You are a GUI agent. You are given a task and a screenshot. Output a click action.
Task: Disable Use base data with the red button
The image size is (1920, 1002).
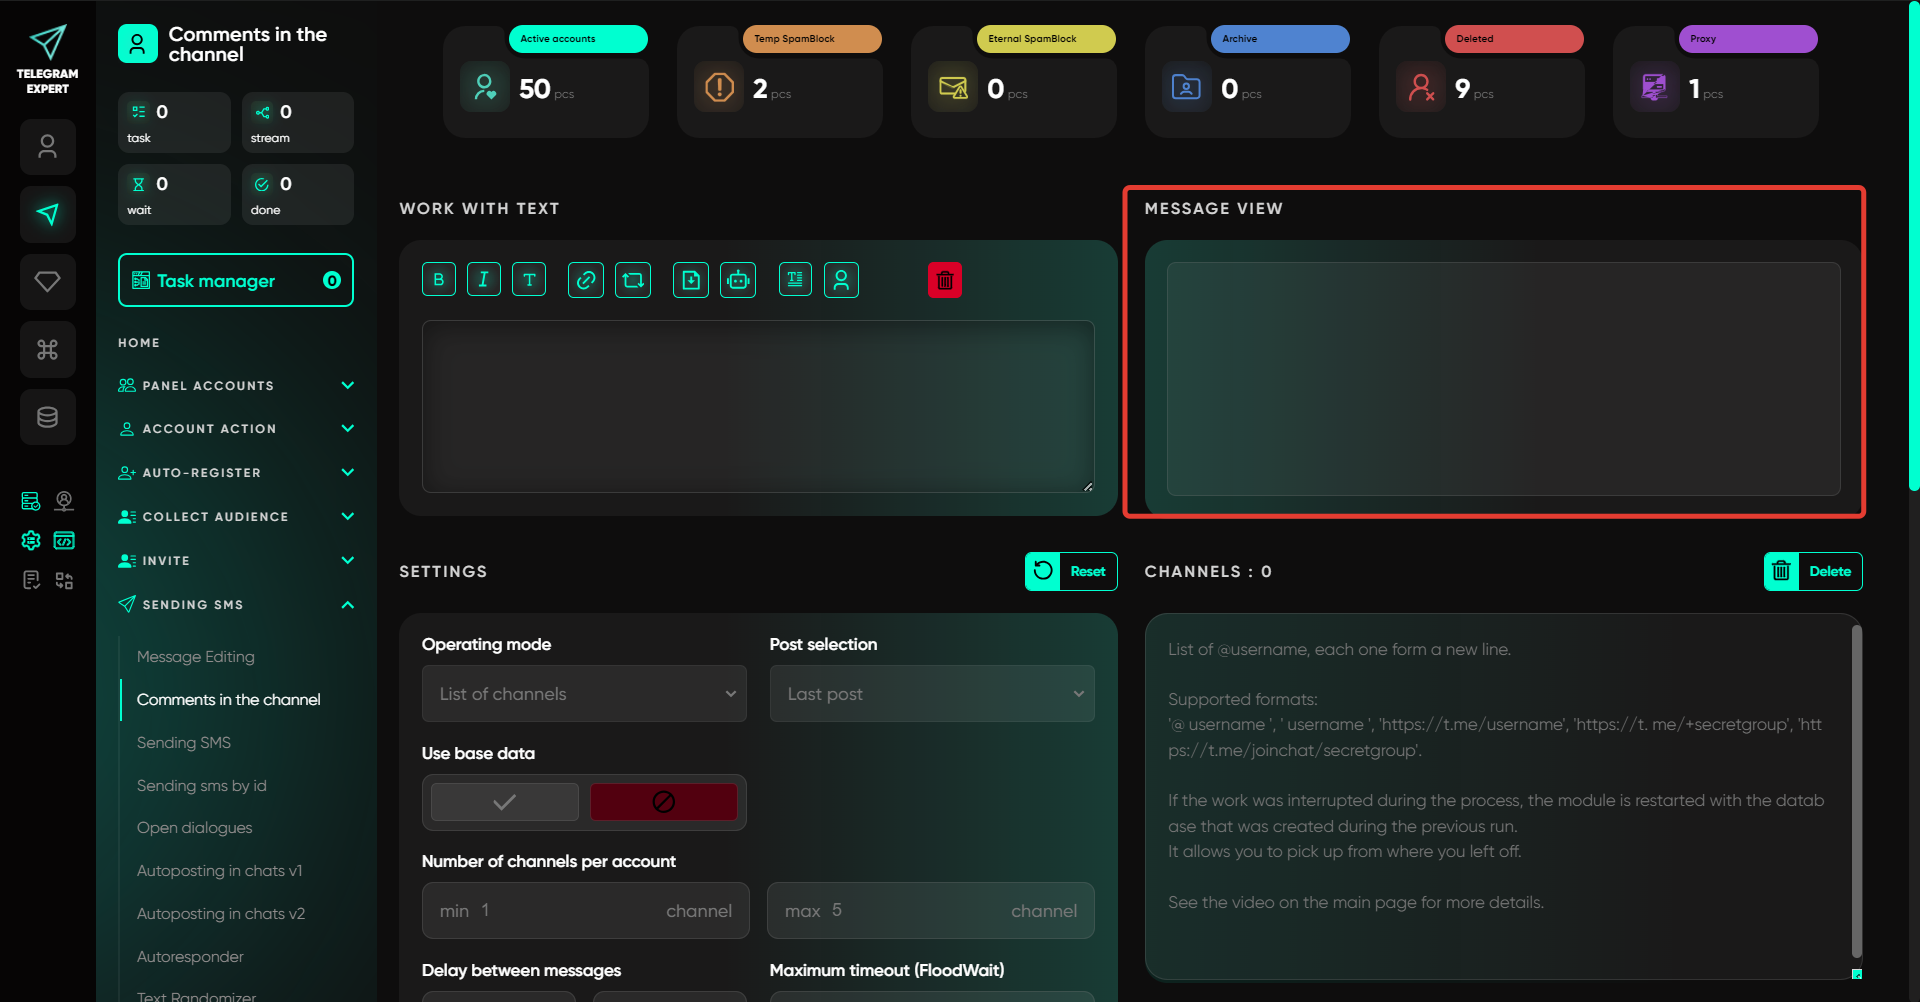663,802
